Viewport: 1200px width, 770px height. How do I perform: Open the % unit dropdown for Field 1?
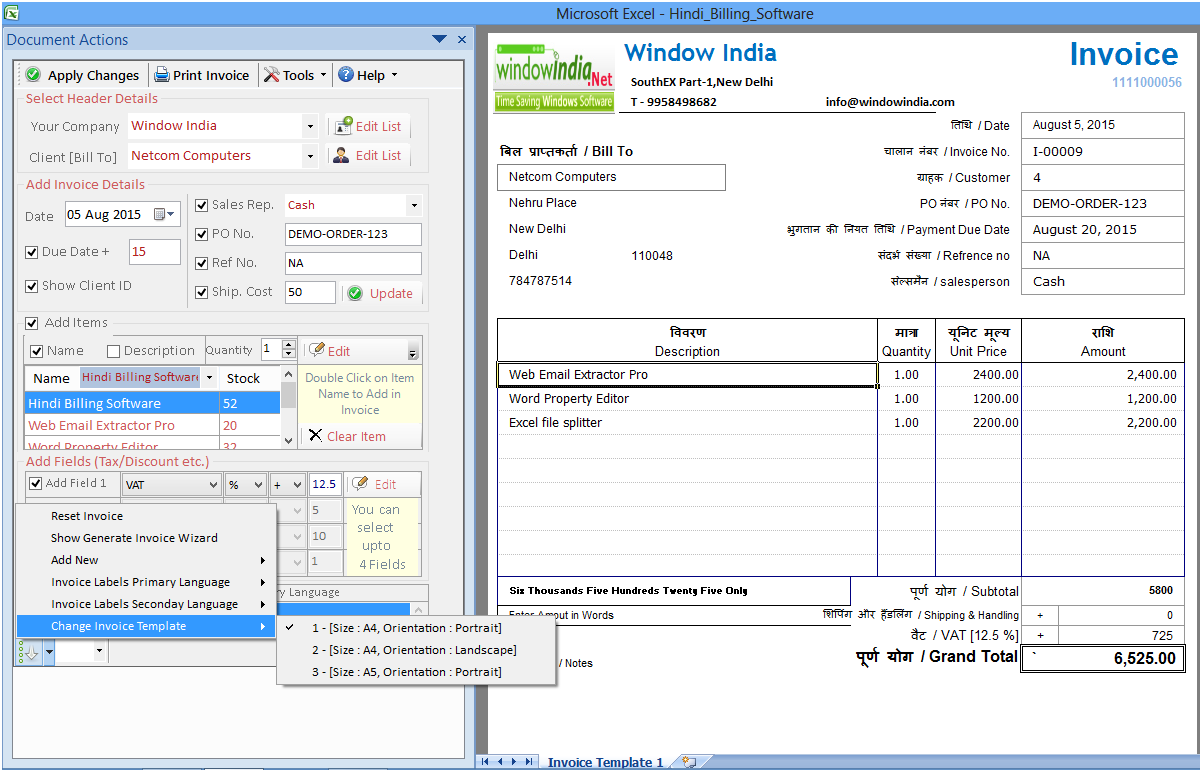(x=257, y=485)
